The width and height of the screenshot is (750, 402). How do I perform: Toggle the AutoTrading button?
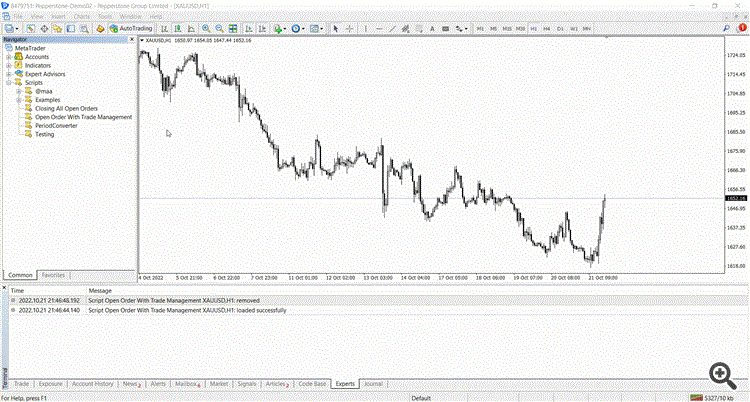pos(131,29)
